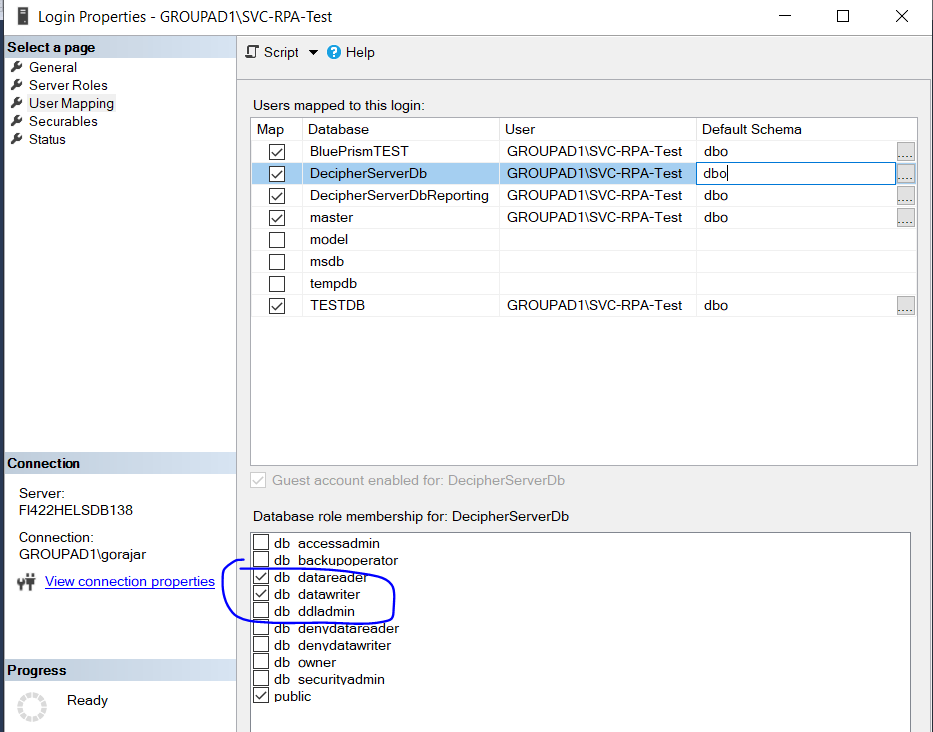Image resolution: width=933 pixels, height=732 pixels.
Task: Check the Map checkbox for tempdb
Action: point(277,284)
